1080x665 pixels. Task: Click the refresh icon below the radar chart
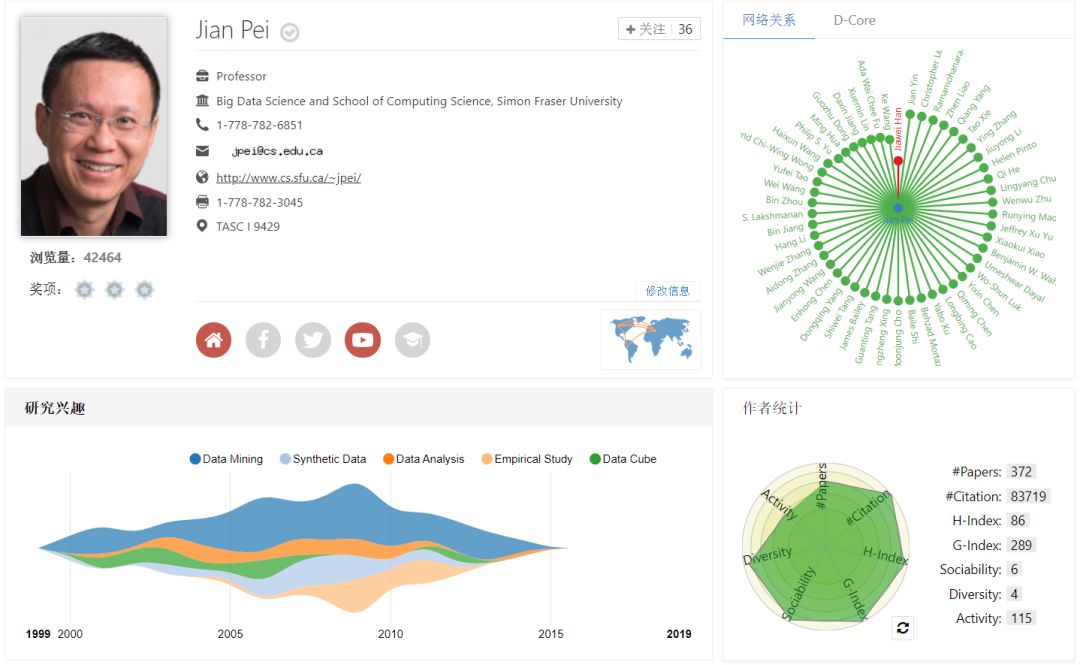tap(903, 627)
